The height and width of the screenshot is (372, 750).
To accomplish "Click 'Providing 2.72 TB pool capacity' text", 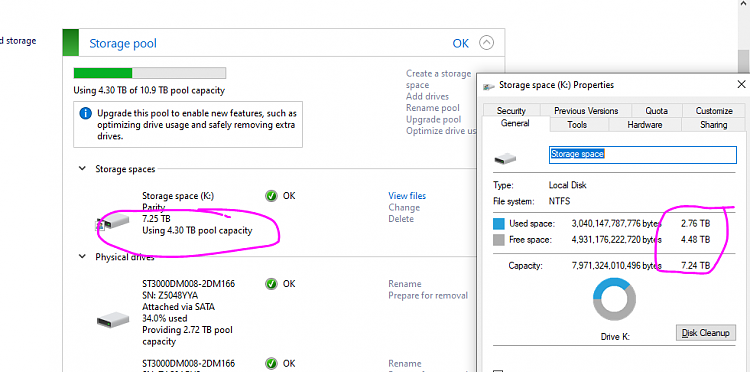I will (188, 336).
